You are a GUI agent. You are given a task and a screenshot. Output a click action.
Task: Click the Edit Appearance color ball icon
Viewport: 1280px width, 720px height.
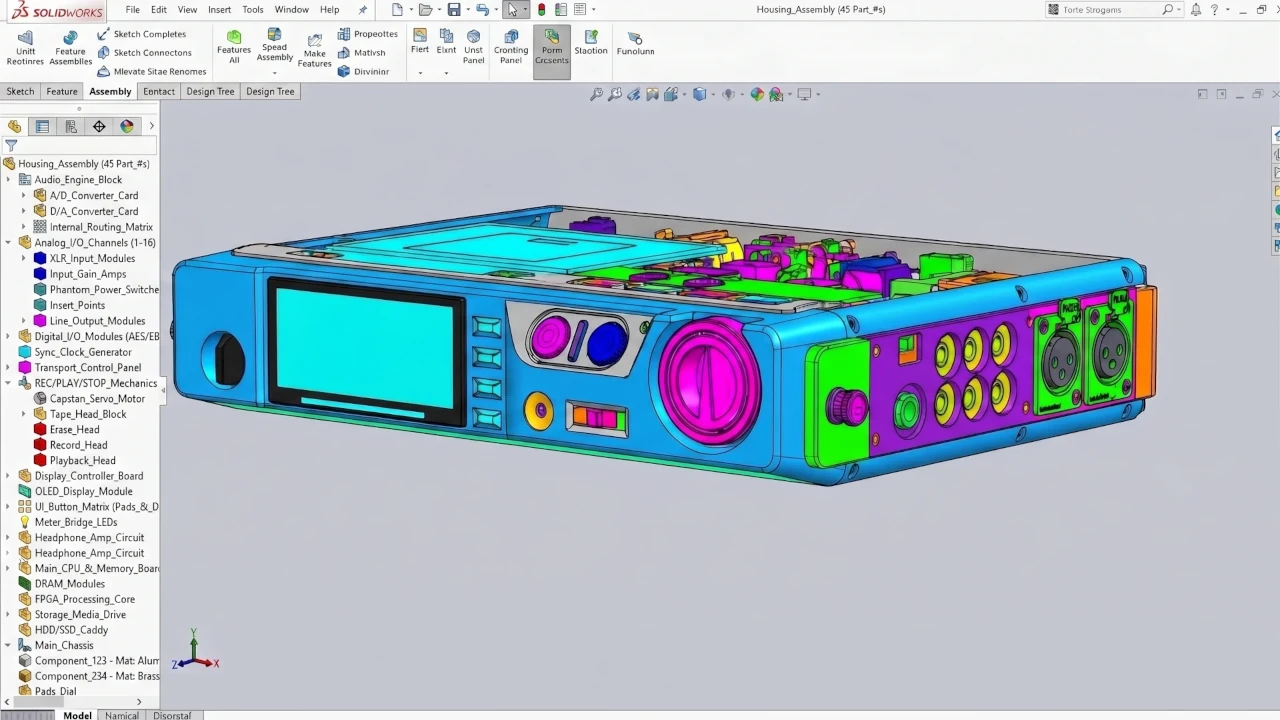pyautogui.click(x=757, y=94)
